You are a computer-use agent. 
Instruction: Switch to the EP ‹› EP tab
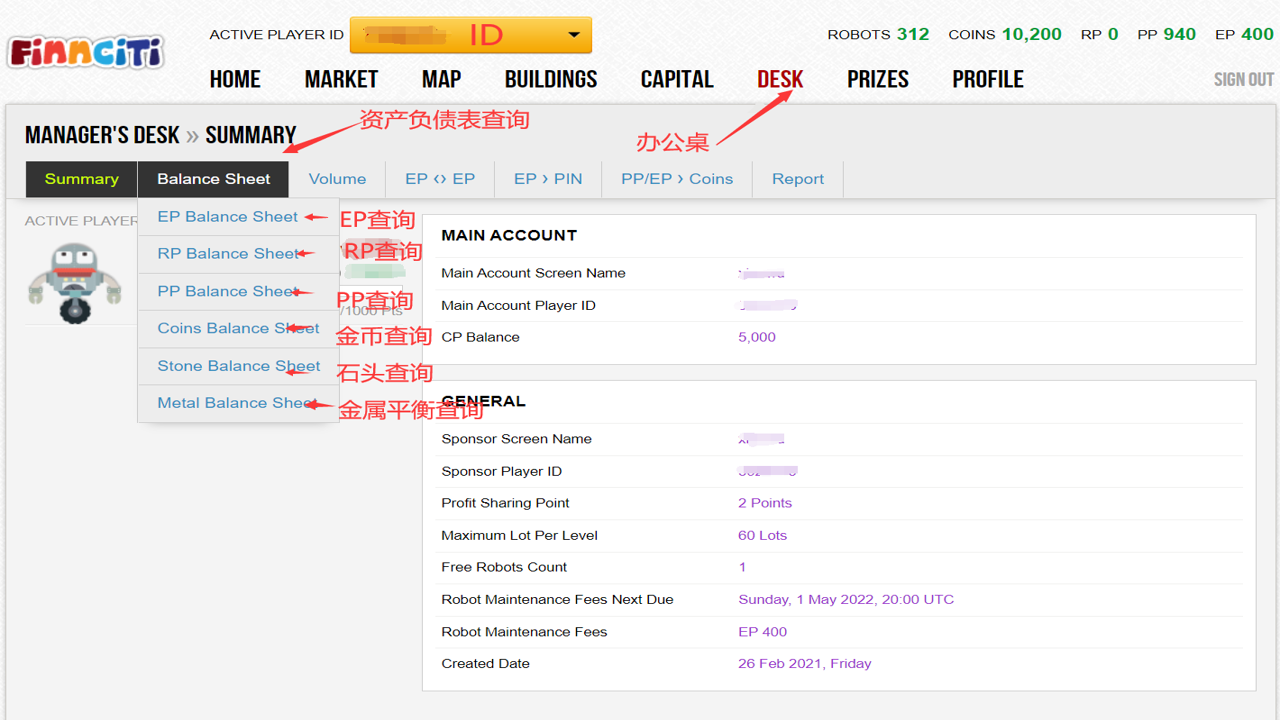pyautogui.click(x=440, y=179)
